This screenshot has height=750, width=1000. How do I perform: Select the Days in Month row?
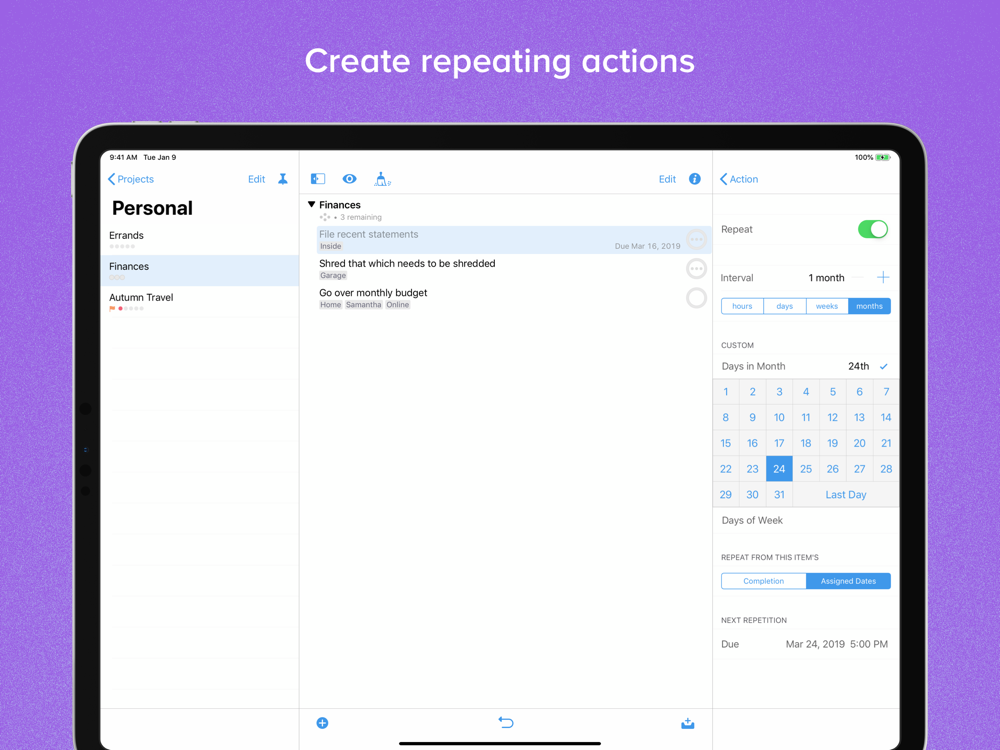805,366
